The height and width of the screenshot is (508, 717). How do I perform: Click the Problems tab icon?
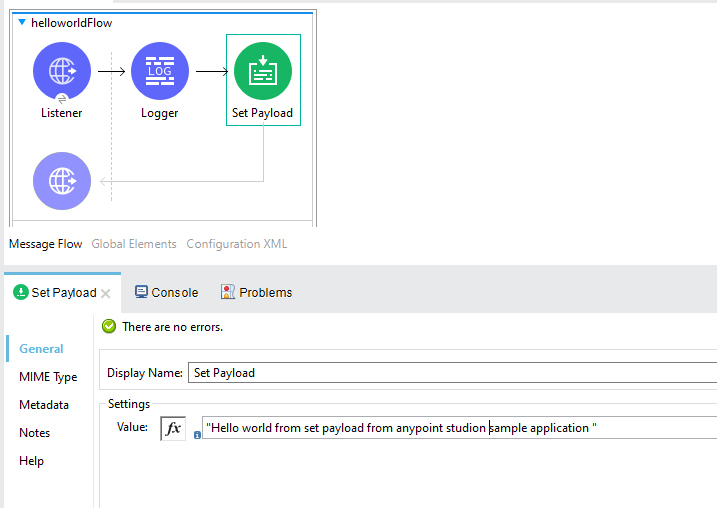click(x=228, y=292)
